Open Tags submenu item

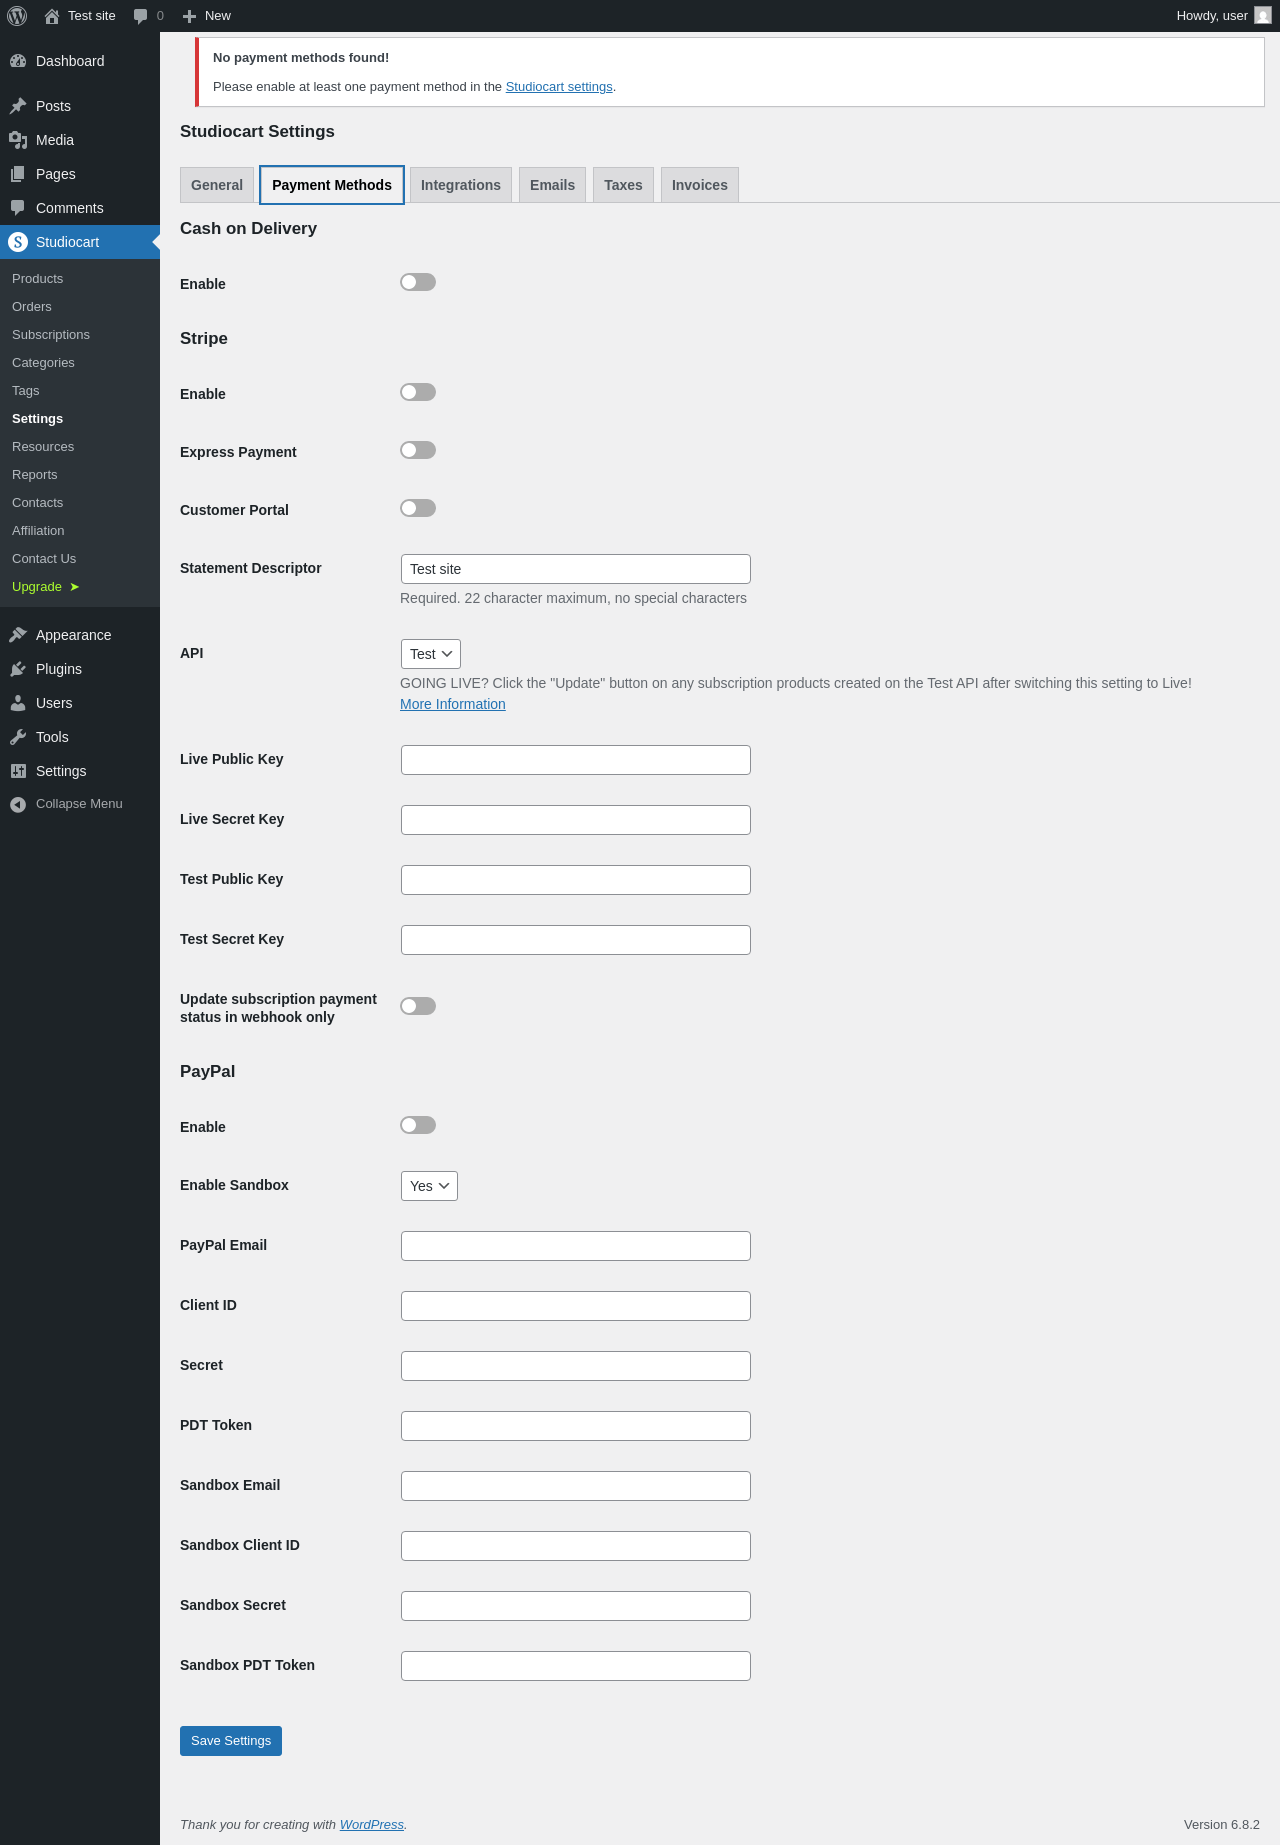(x=26, y=391)
